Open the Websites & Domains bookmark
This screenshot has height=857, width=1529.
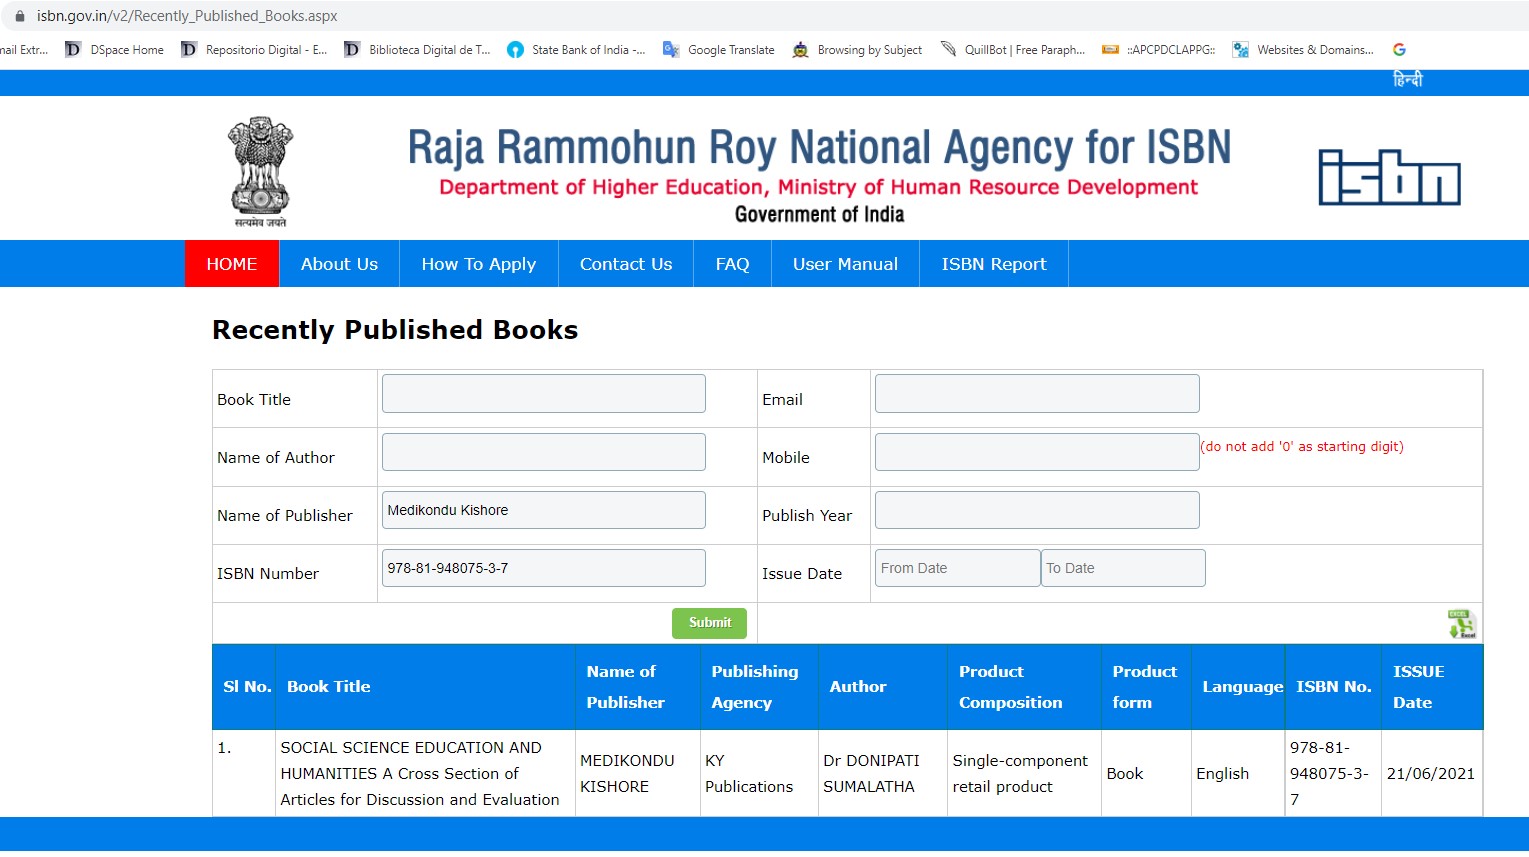coord(1303,50)
